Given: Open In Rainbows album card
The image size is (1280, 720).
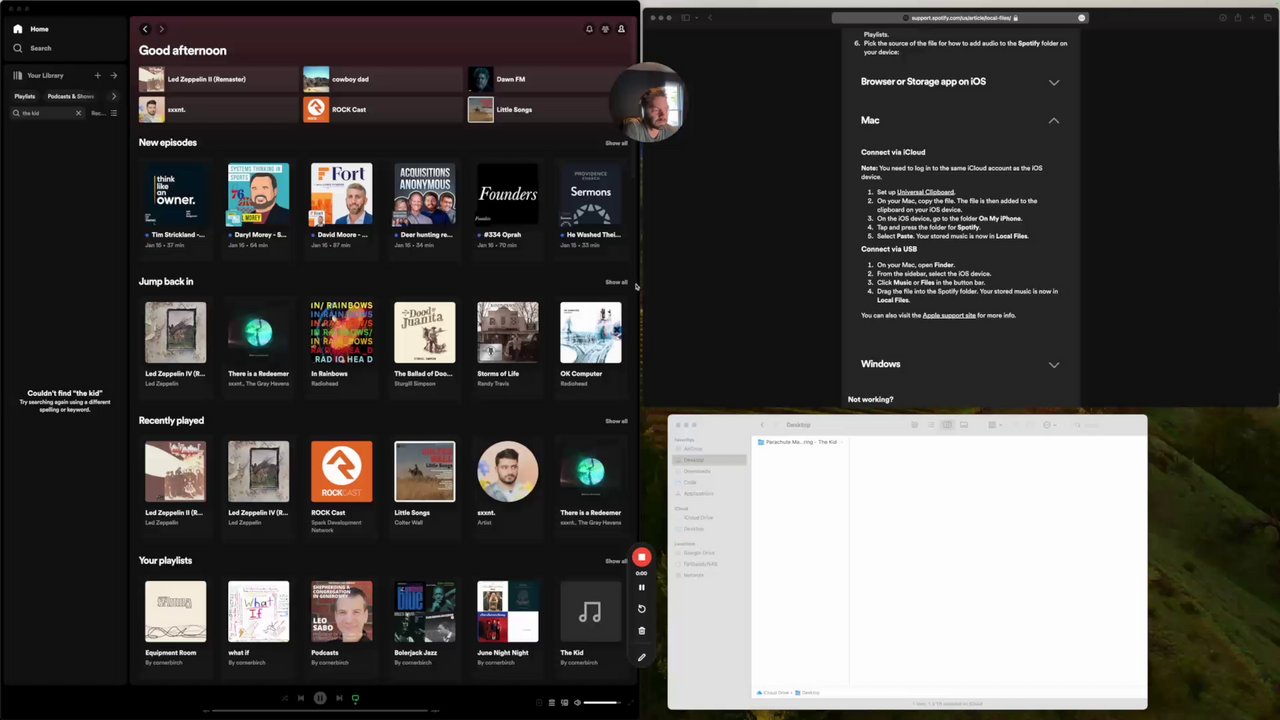Looking at the screenshot, I should (x=341, y=344).
